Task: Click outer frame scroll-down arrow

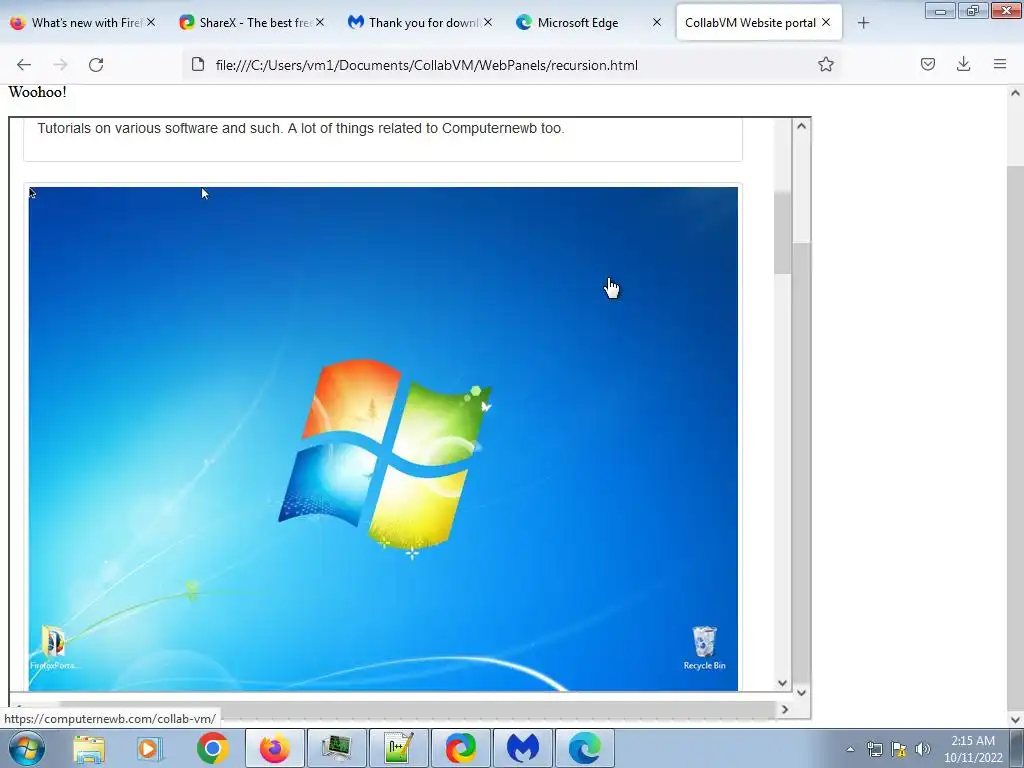Action: pyautogui.click(x=801, y=692)
